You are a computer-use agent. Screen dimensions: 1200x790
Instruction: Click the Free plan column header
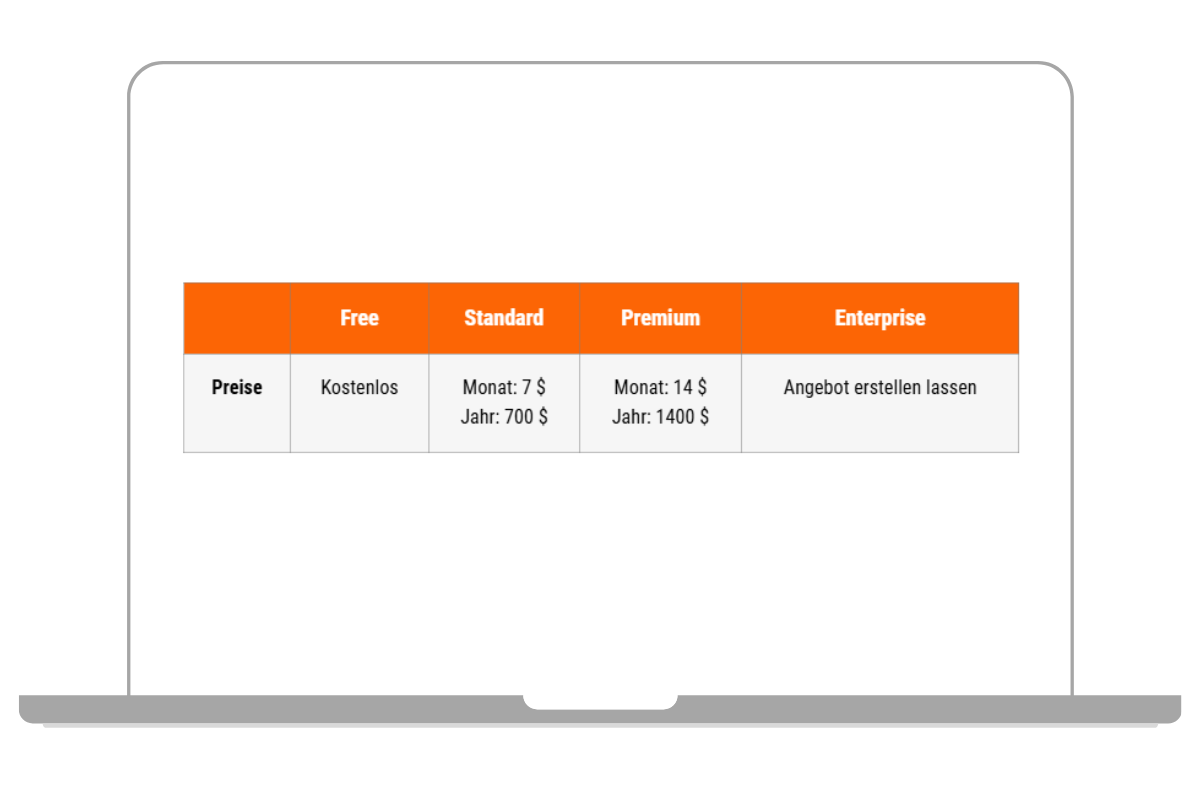tap(359, 318)
